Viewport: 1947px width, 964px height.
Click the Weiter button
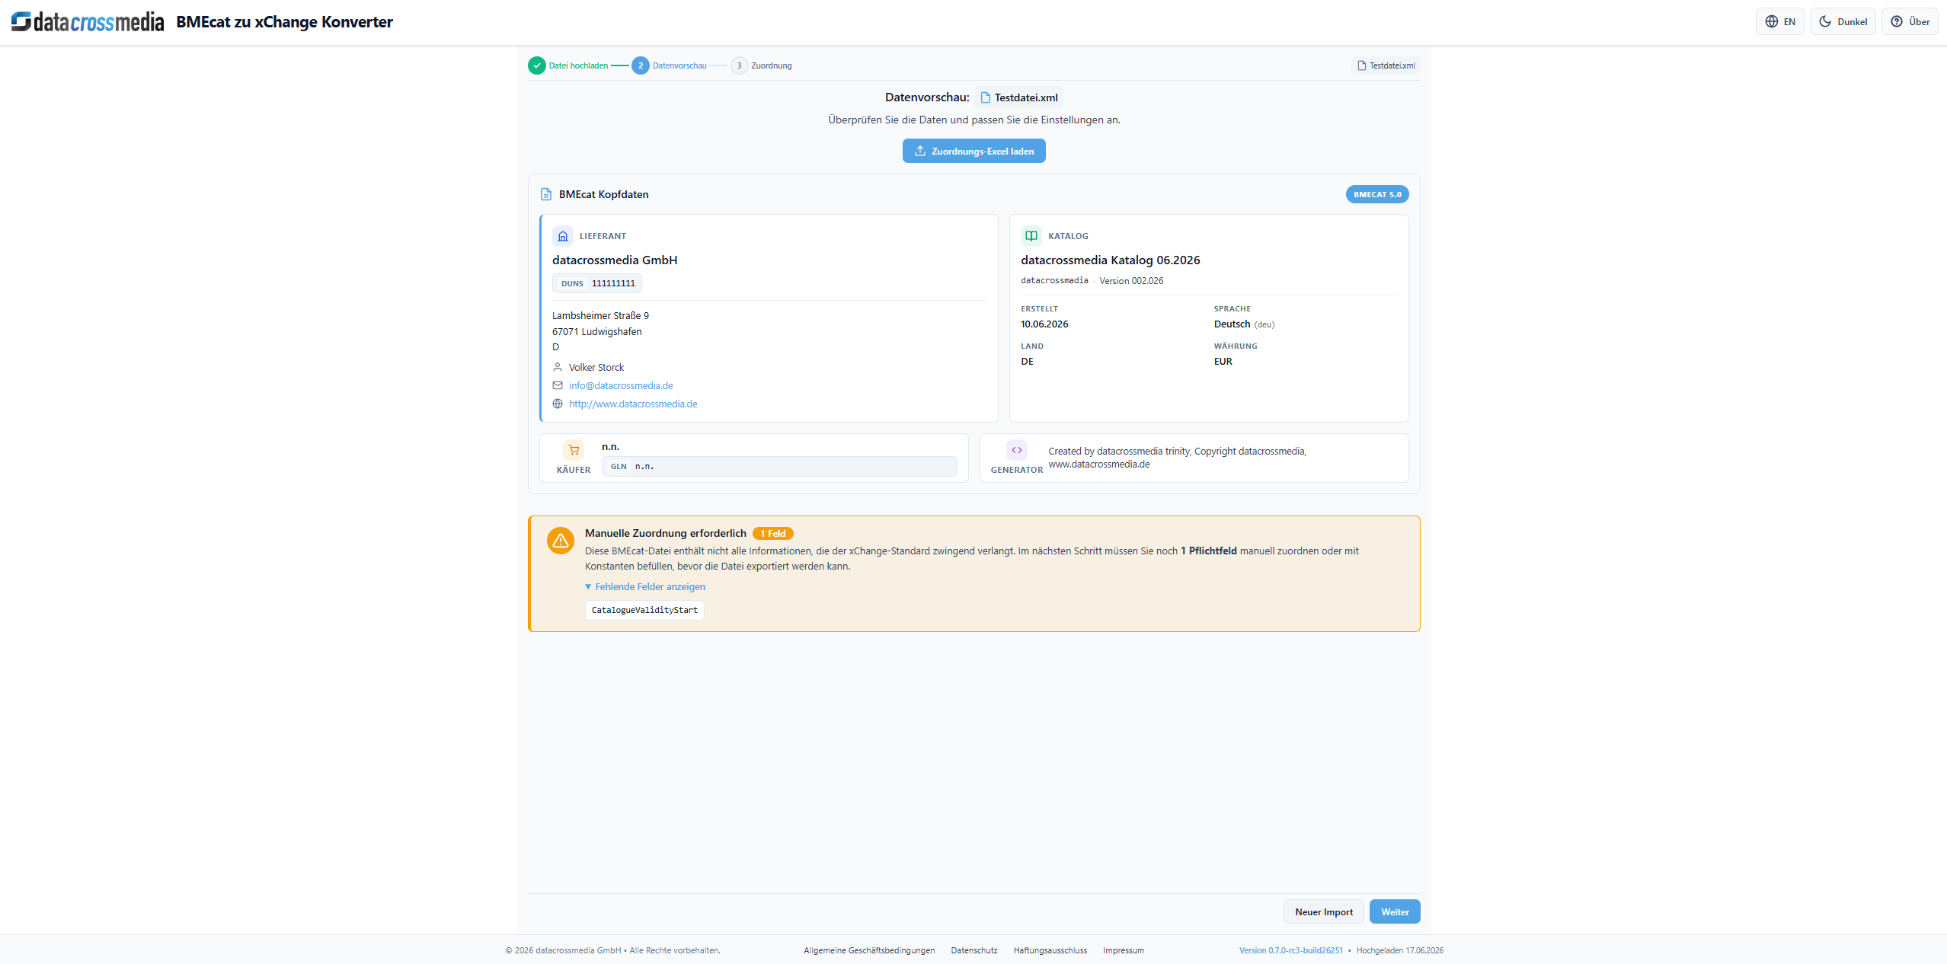[1395, 912]
